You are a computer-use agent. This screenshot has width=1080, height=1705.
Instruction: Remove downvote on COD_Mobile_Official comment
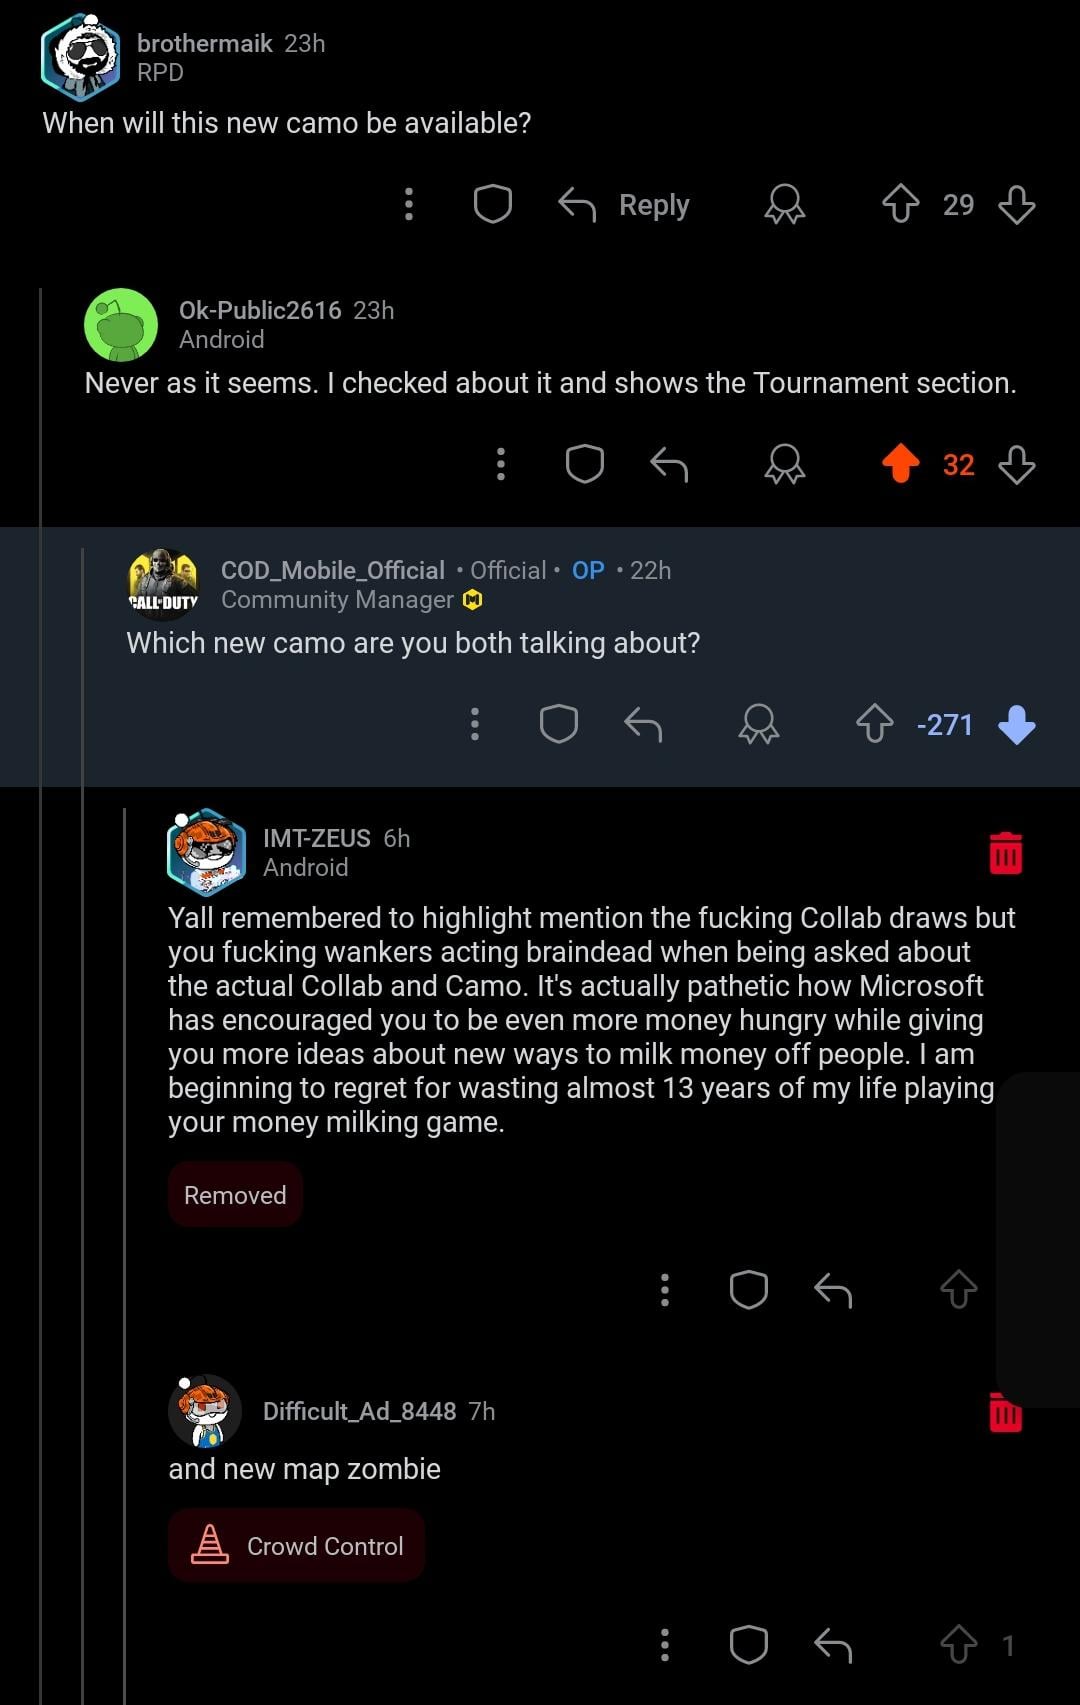point(1016,723)
